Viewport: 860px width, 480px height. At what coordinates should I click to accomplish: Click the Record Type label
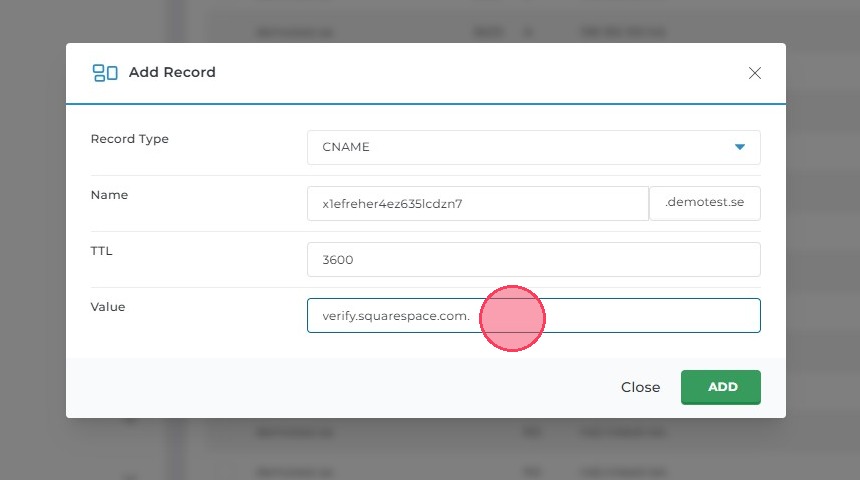point(130,139)
